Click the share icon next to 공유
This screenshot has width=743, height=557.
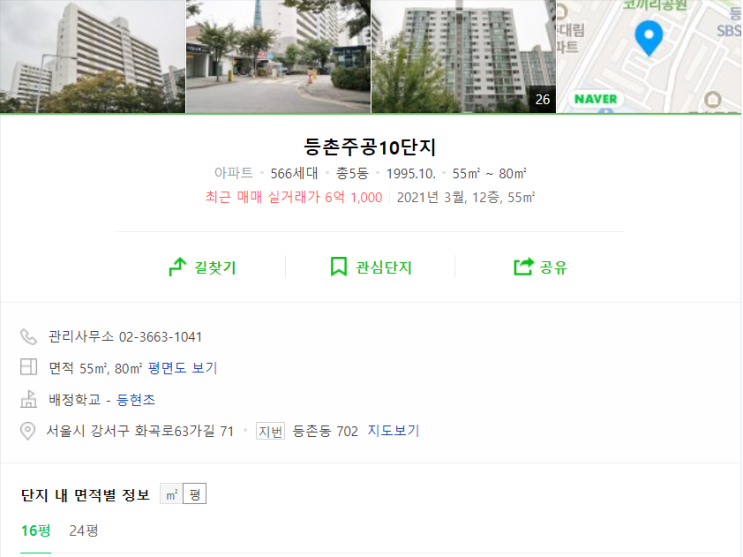524,266
